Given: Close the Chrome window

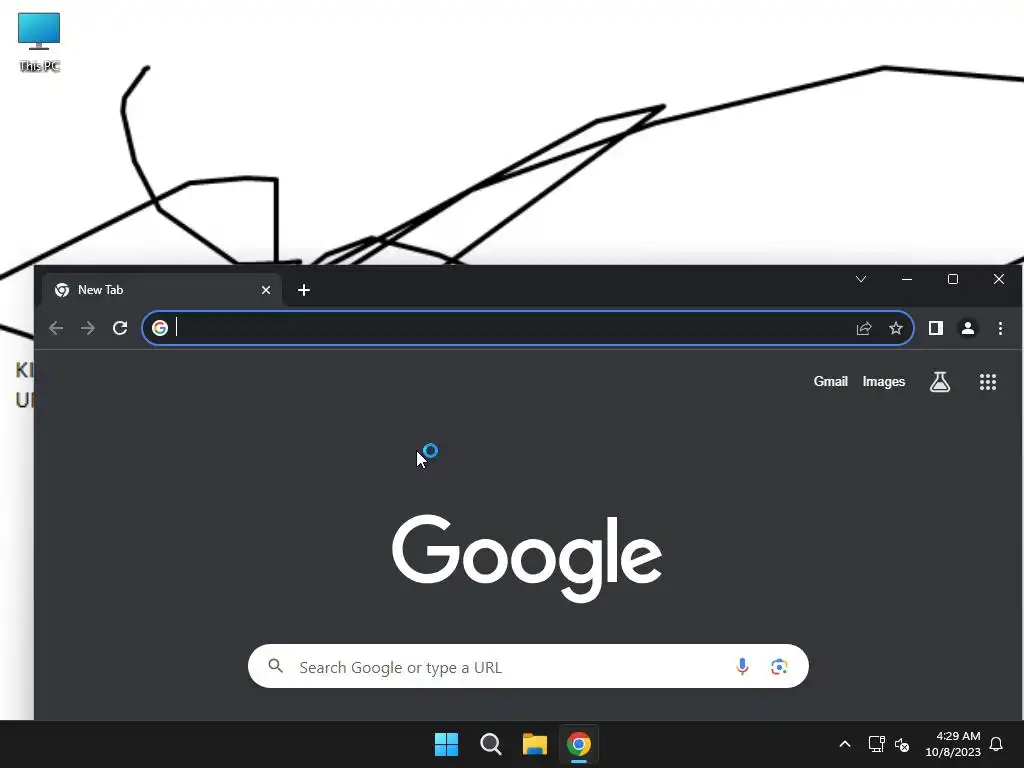Looking at the screenshot, I should pos(999,280).
